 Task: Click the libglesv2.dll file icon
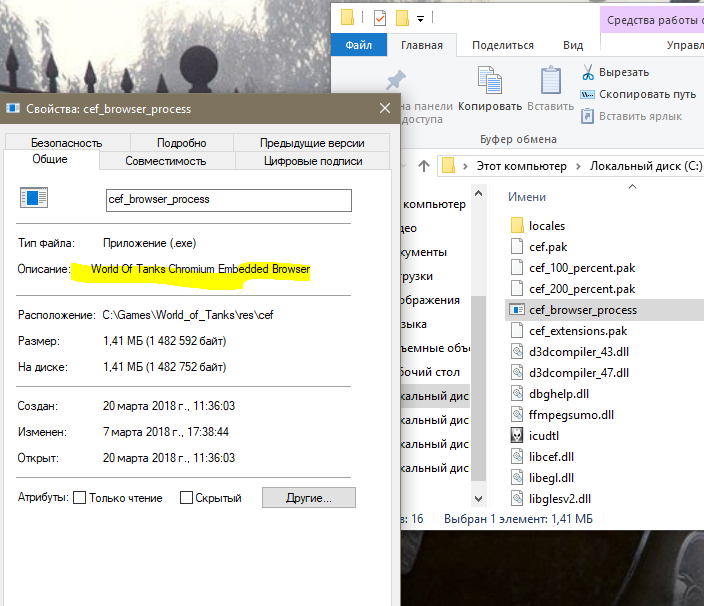[517, 499]
